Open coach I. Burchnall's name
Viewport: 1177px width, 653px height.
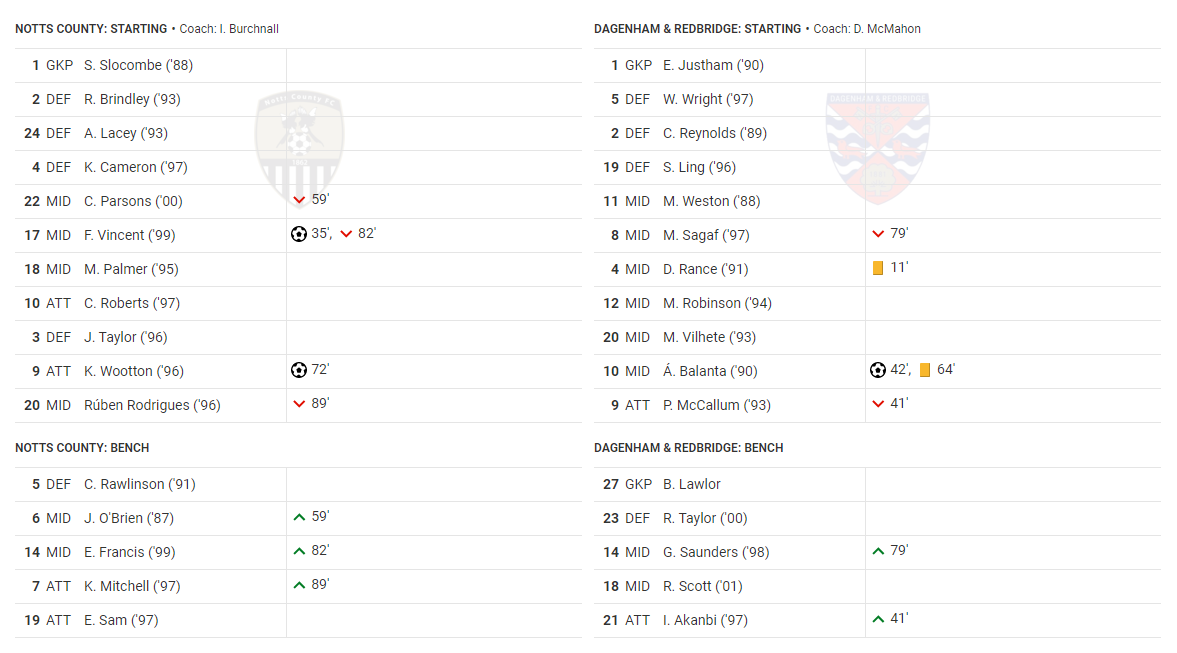(x=248, y=29)
